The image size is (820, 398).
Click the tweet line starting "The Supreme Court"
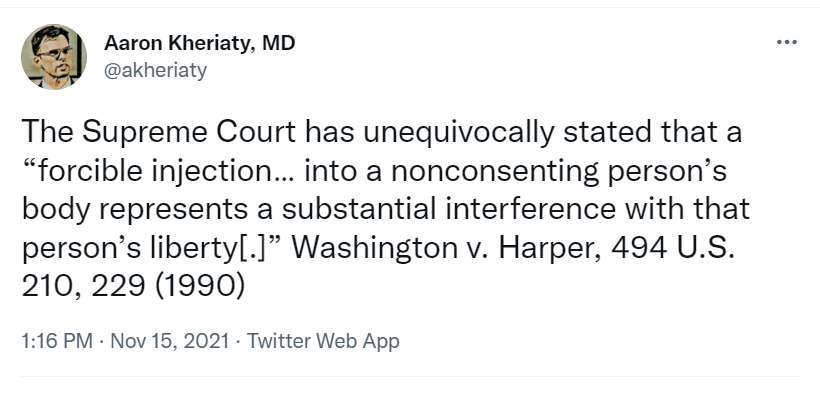click(x=381, y=132)
